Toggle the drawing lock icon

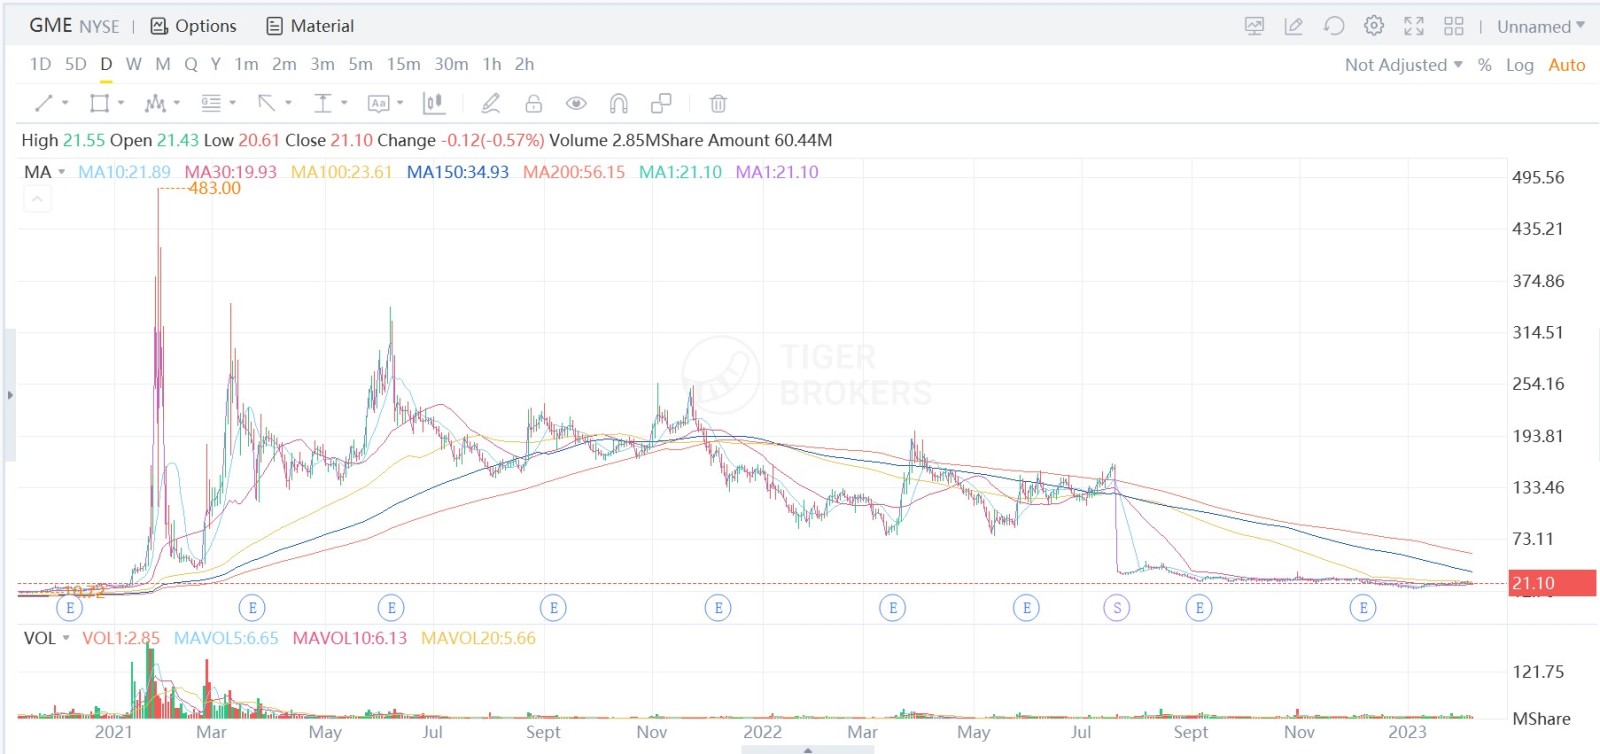pyautogui.click(x=534, y=103)
